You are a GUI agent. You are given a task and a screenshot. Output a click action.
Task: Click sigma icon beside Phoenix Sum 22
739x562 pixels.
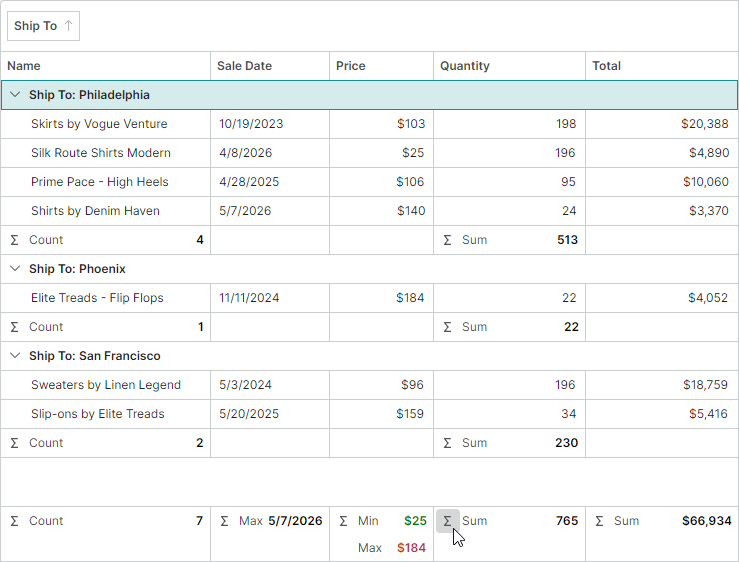(x=447, y=327)
